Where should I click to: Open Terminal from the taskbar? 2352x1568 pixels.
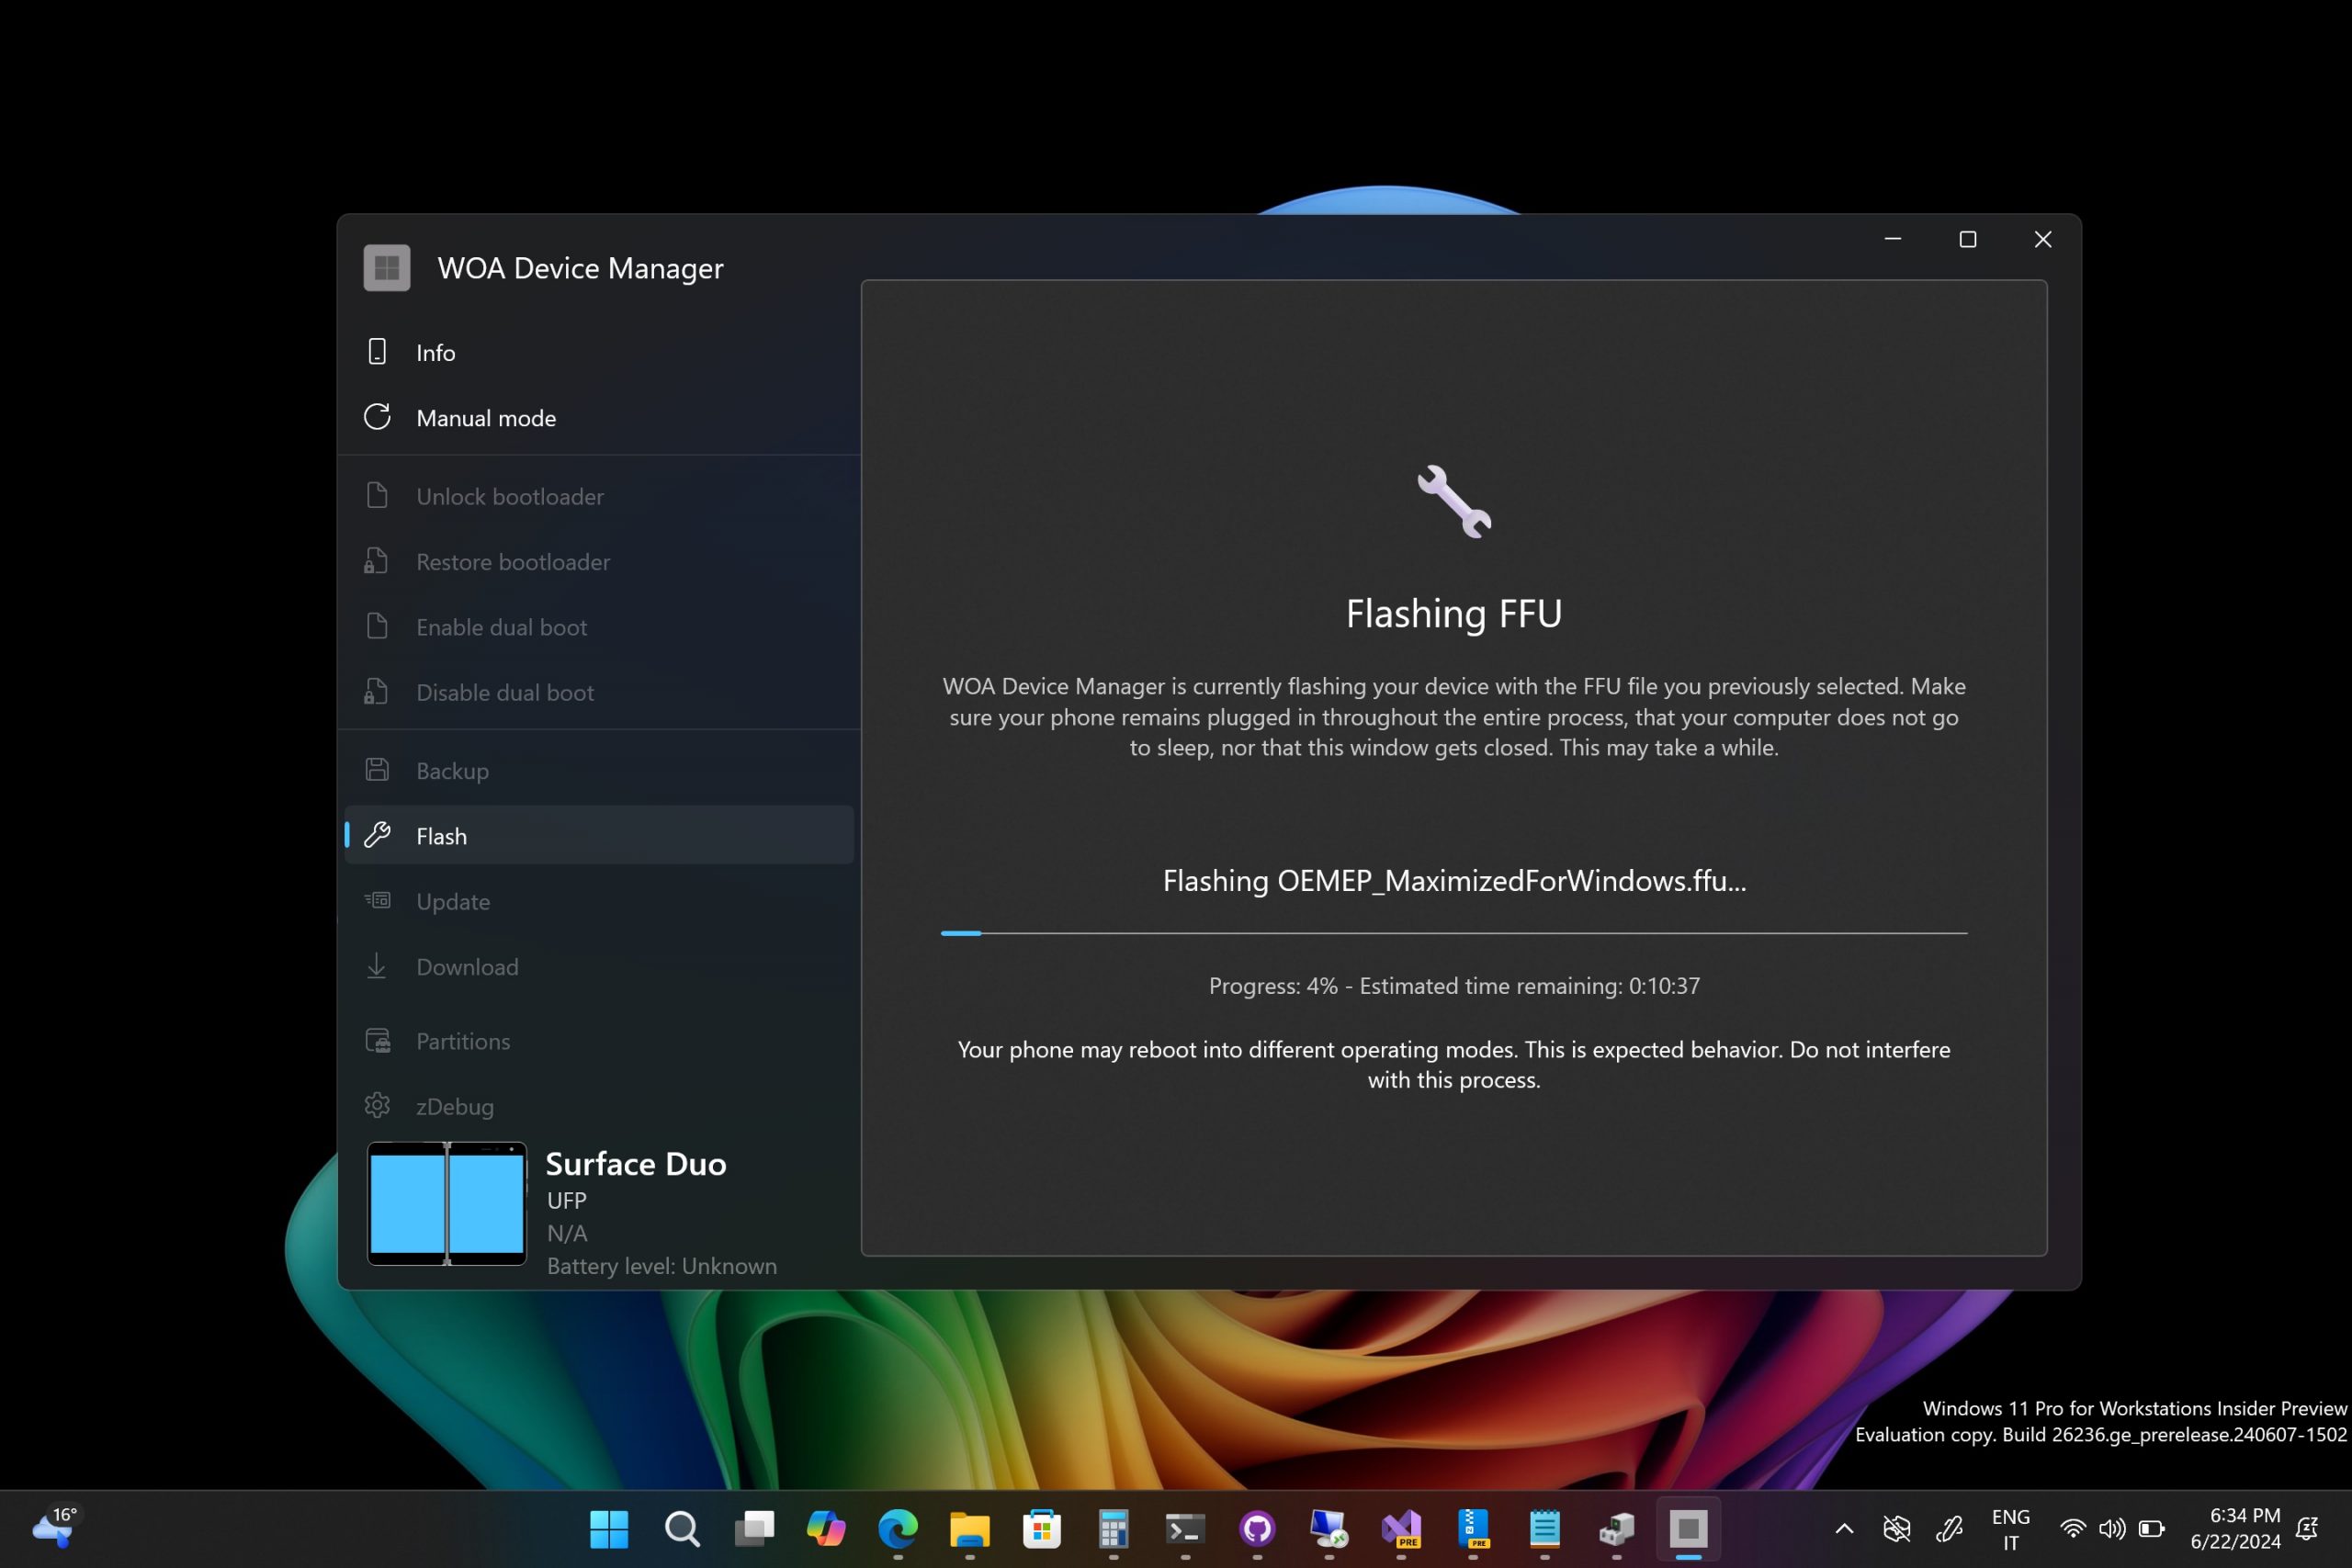point(1185,1529)
